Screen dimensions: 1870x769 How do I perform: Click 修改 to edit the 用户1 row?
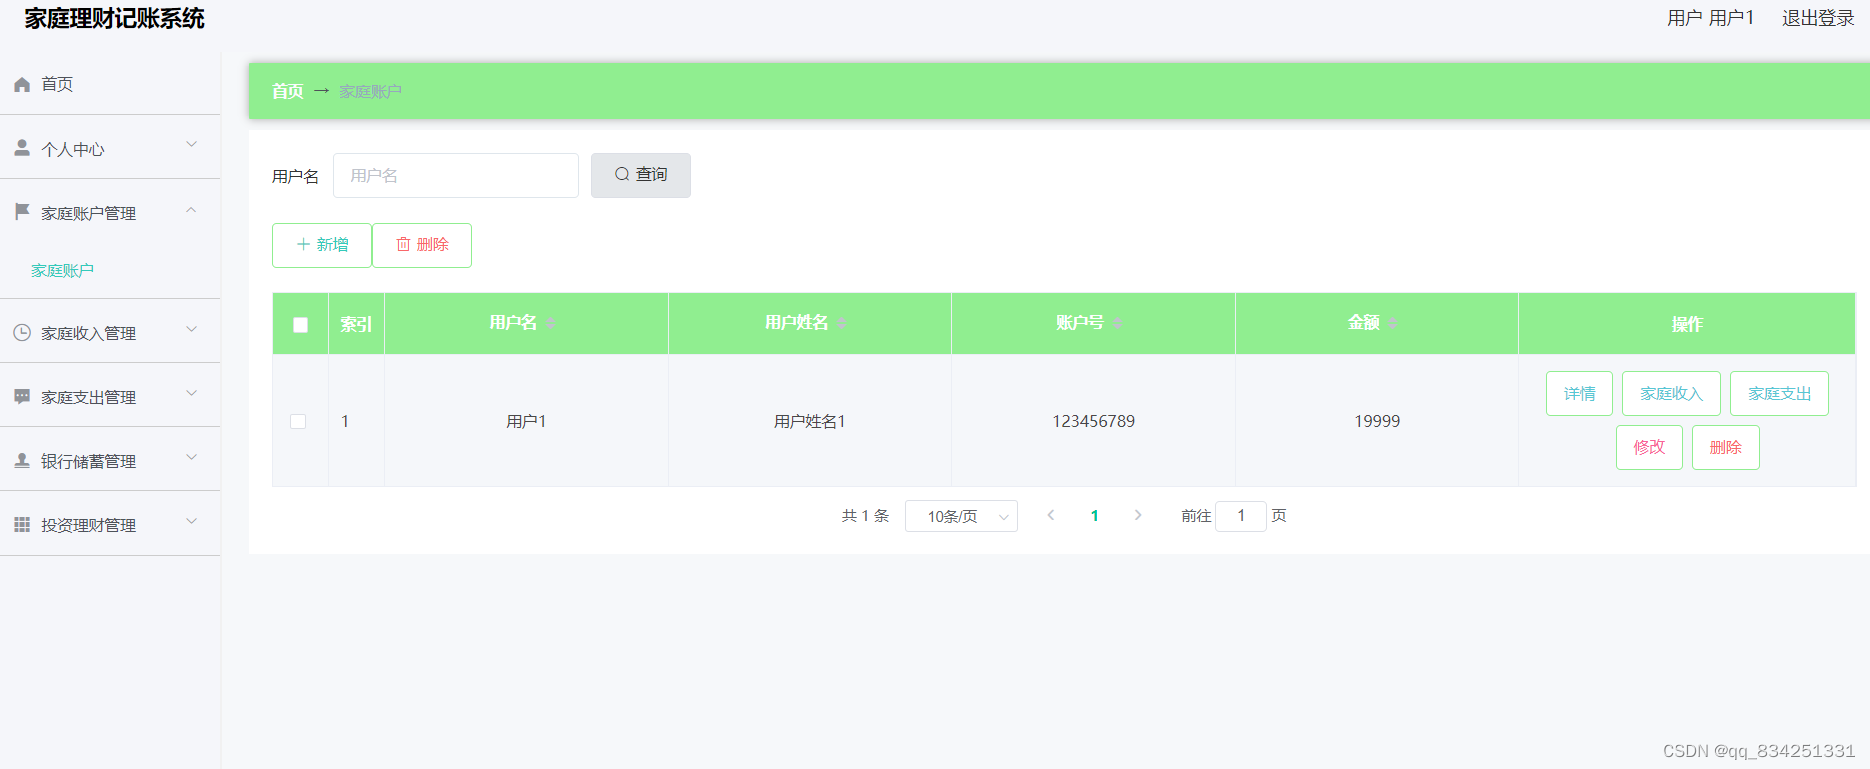[x=1649, y=447]
